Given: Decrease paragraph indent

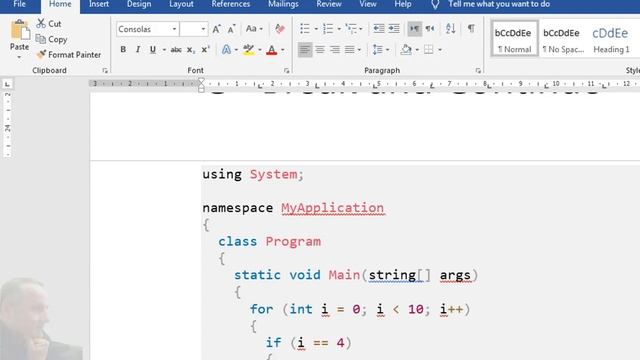Looking at the screenshot, I should point(379,29).
